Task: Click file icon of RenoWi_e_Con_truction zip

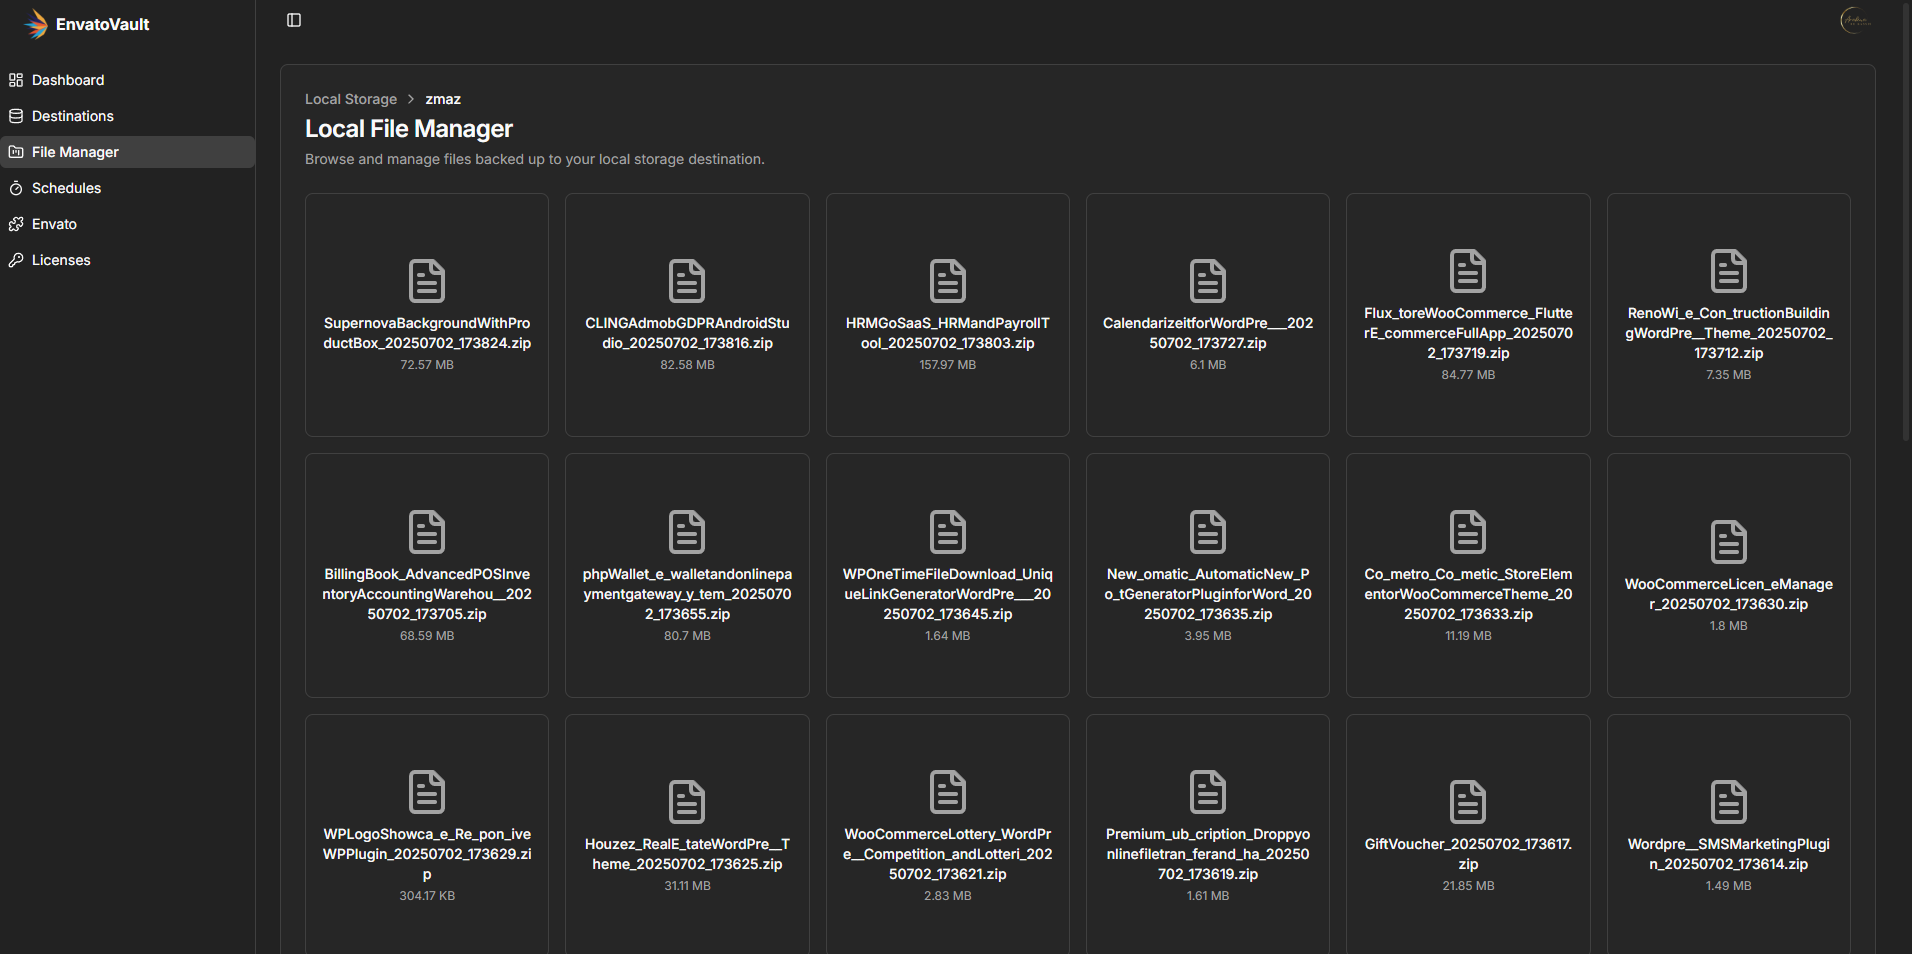Action: (x=1729, y=271)
